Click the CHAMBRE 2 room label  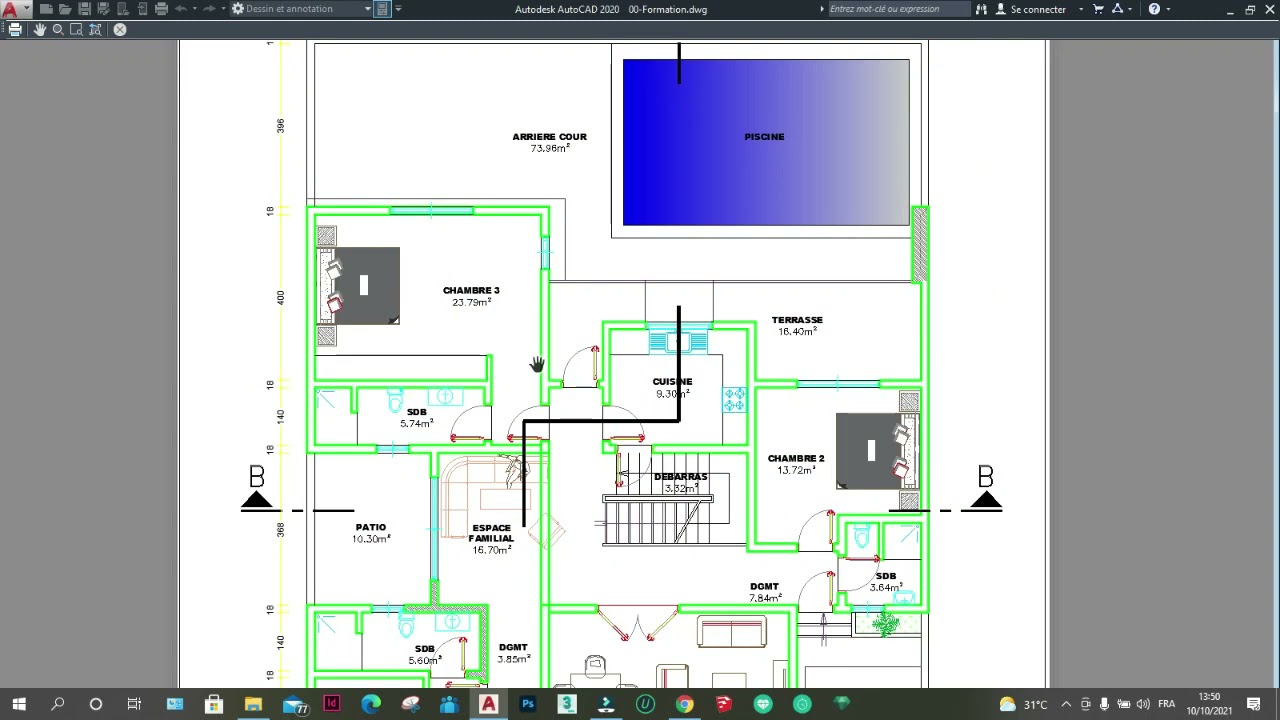click(796, 459)
